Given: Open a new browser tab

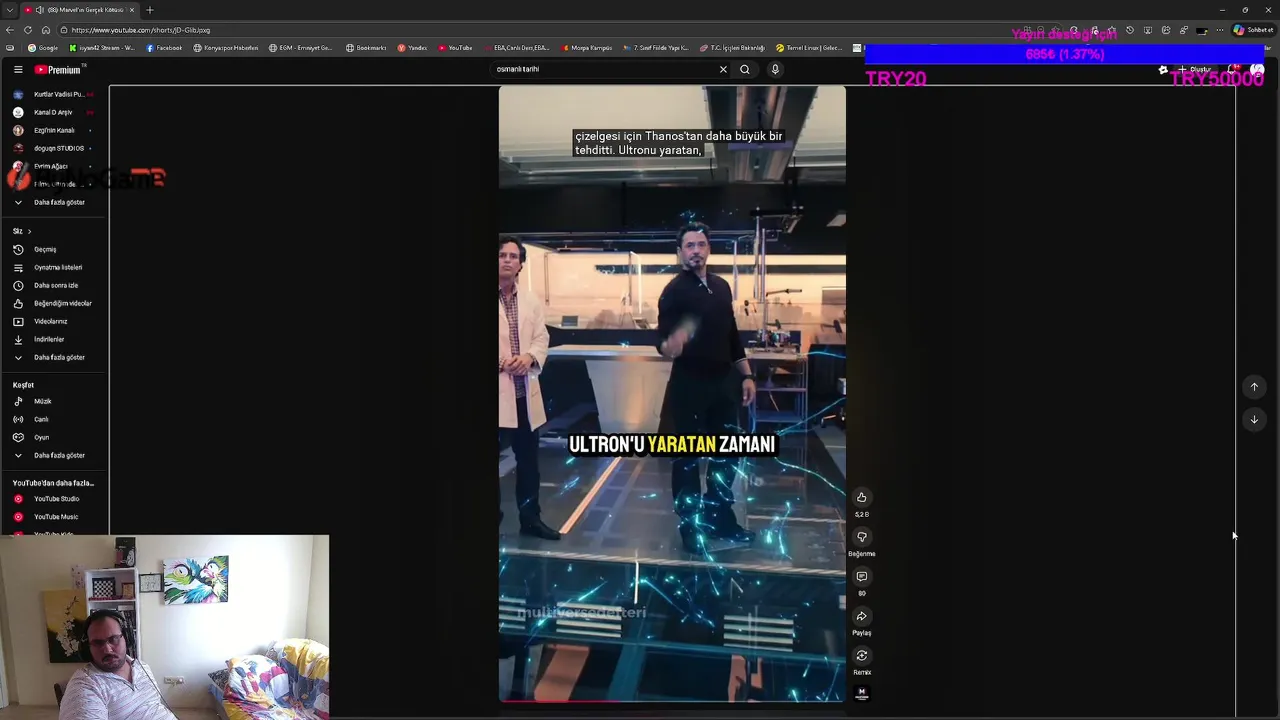Looking at the screenshot, I should pos(150,10).
